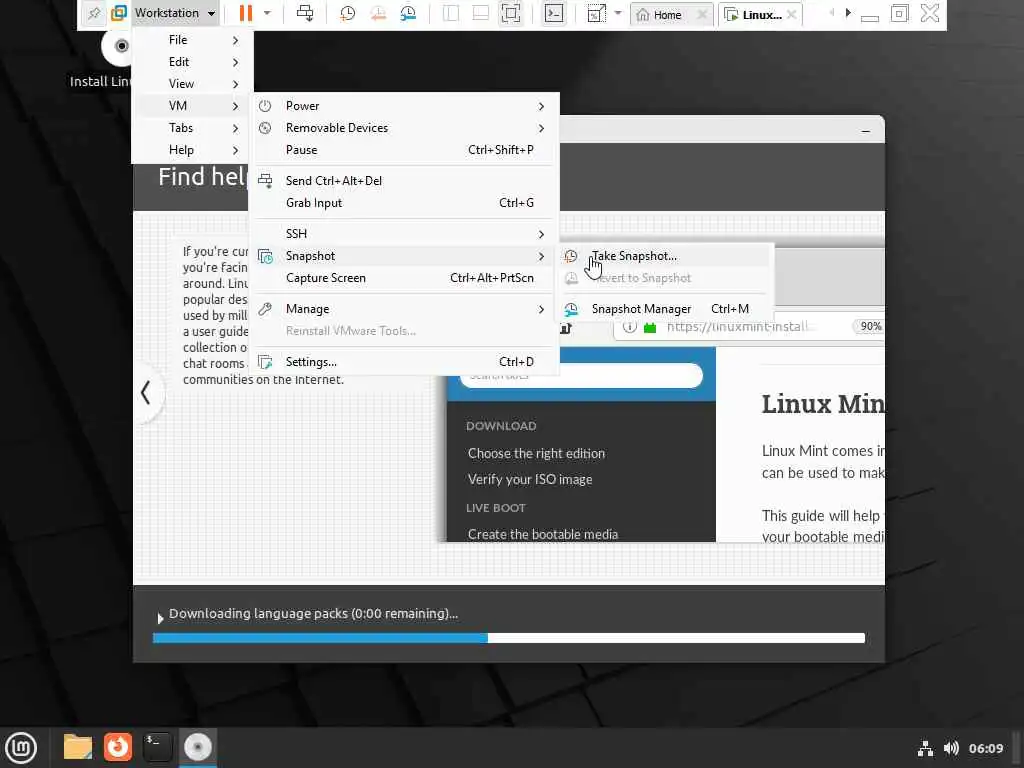Click the volume speaker tray icon
1024x768 pixels.
point(951,748)
